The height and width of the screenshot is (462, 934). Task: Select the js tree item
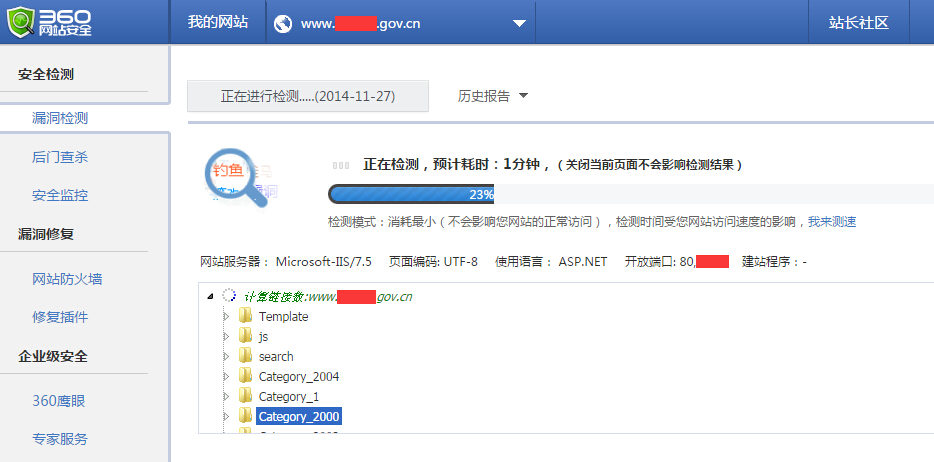[263, 336]
